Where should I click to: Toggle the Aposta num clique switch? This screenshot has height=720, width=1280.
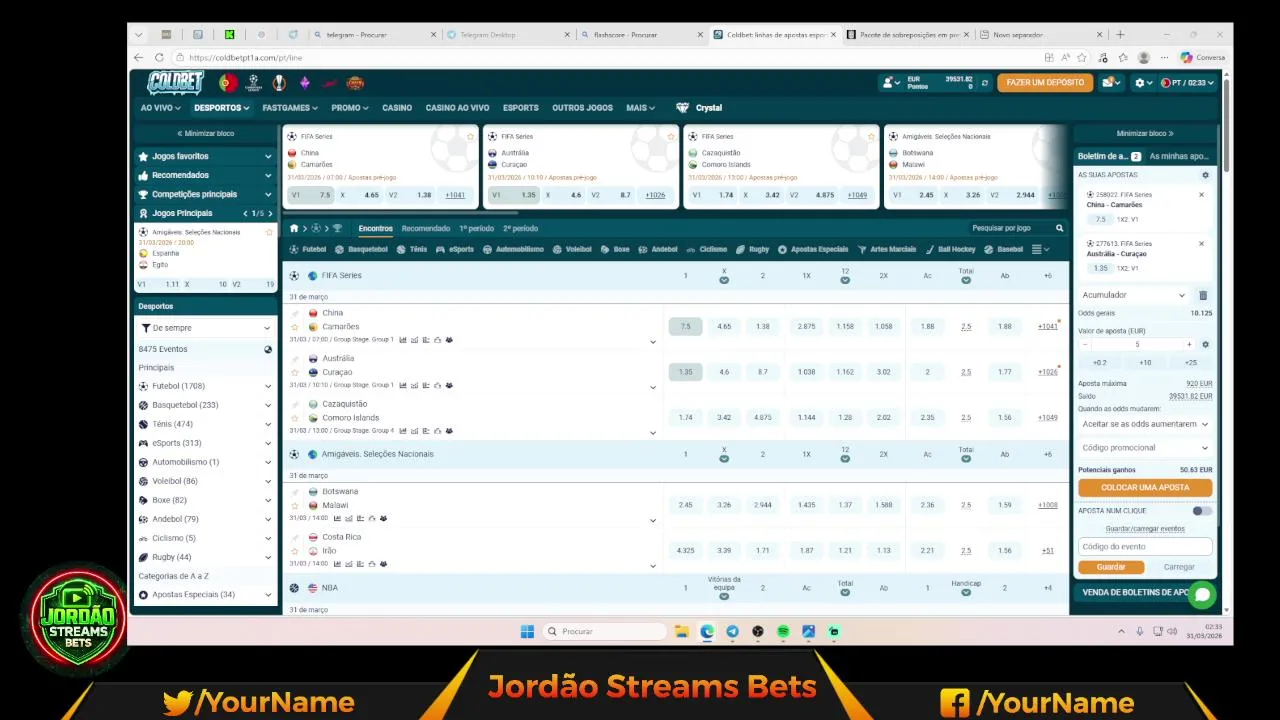(x=1201, y=511)
